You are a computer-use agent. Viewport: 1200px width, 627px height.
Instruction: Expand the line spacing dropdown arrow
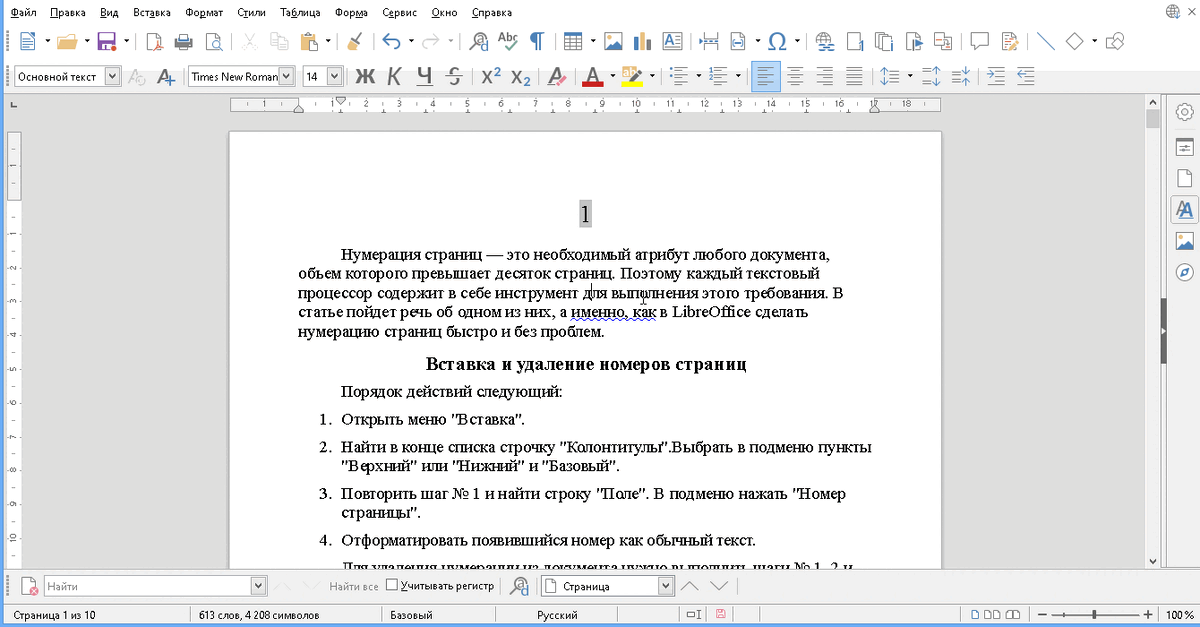909,76
